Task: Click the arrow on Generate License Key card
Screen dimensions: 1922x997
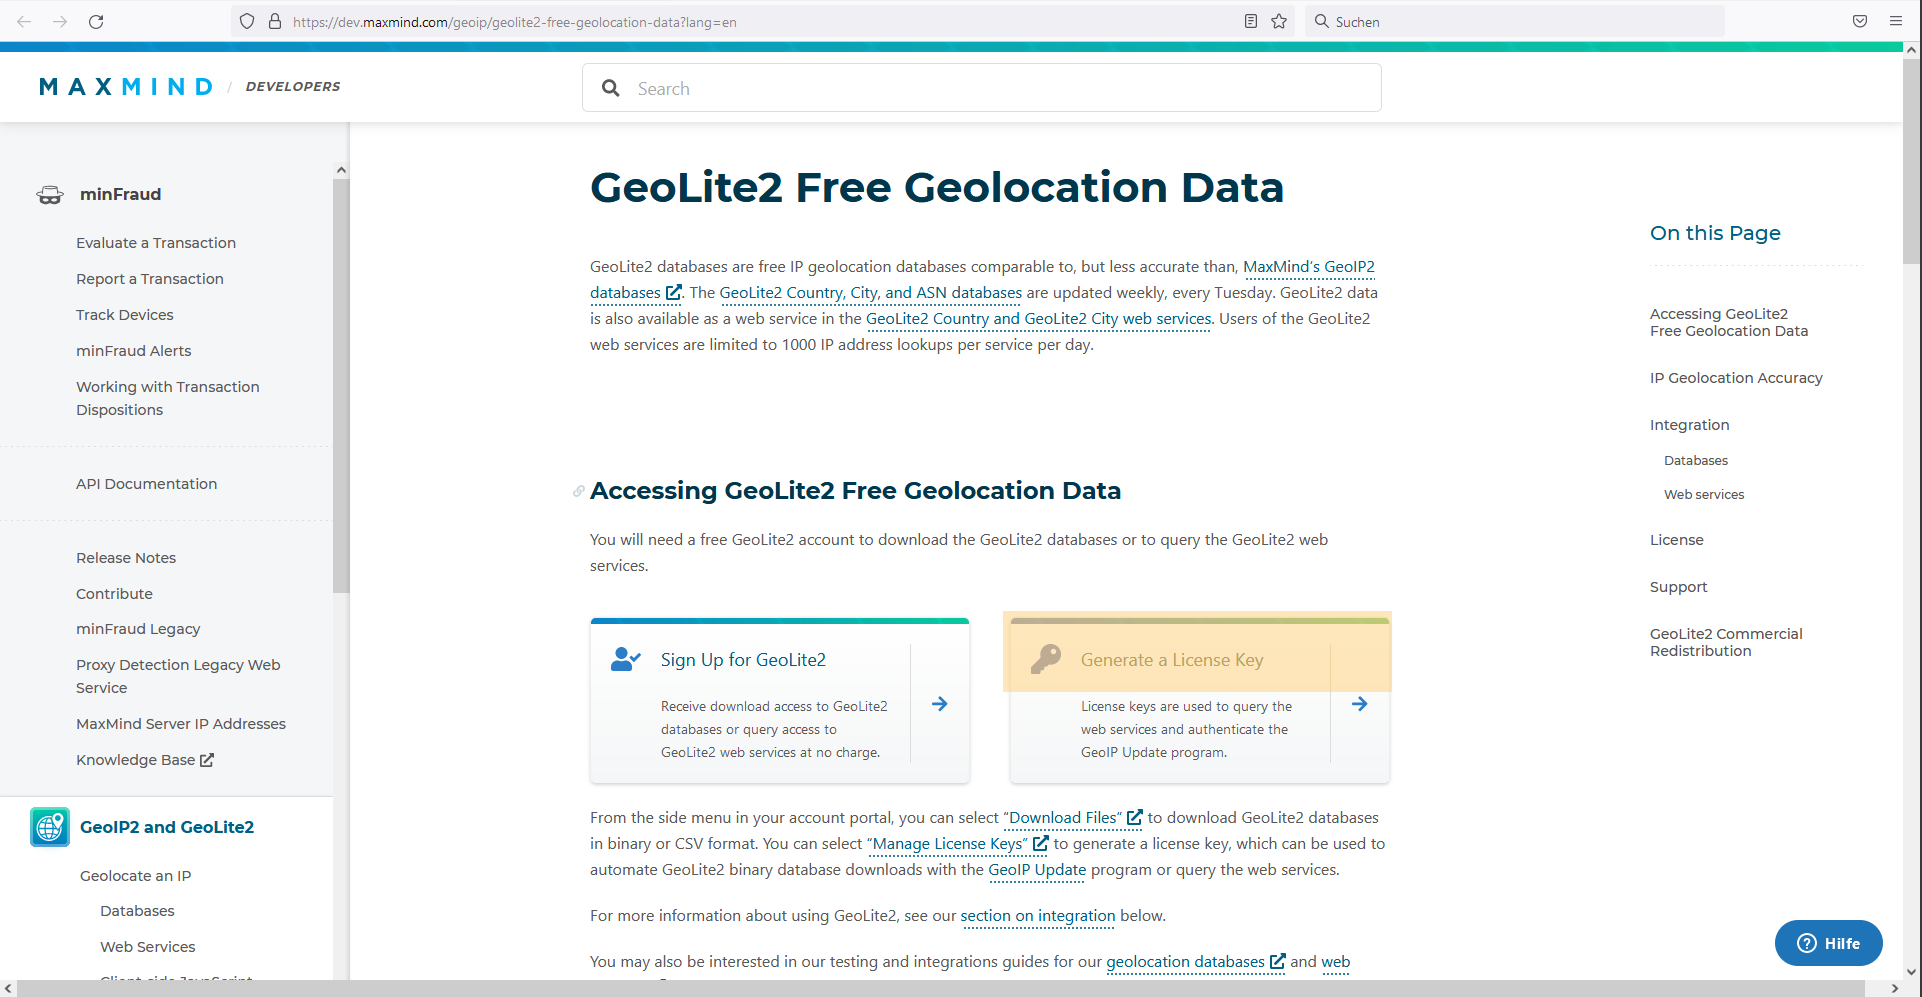Action: [x=1359, y=704]
